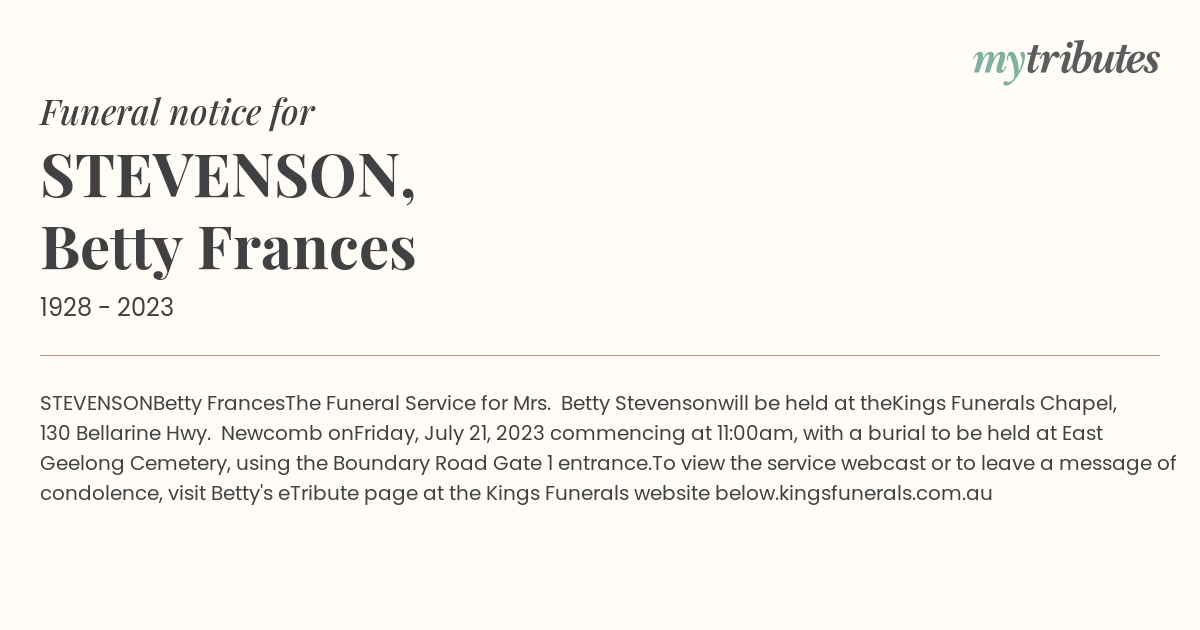
Task: Click the horizontal divider line
Action: click(x=600, y=355)
